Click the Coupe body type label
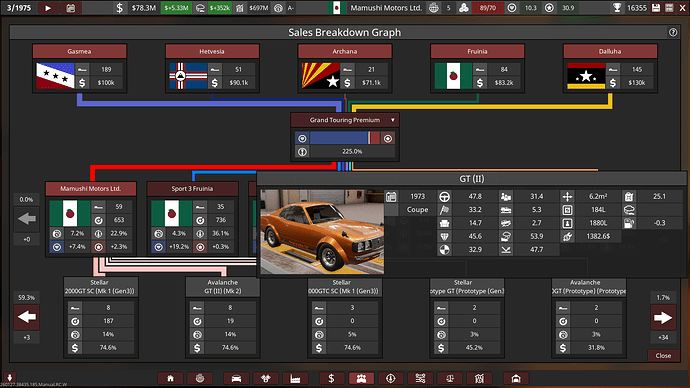 pos(417,210)
